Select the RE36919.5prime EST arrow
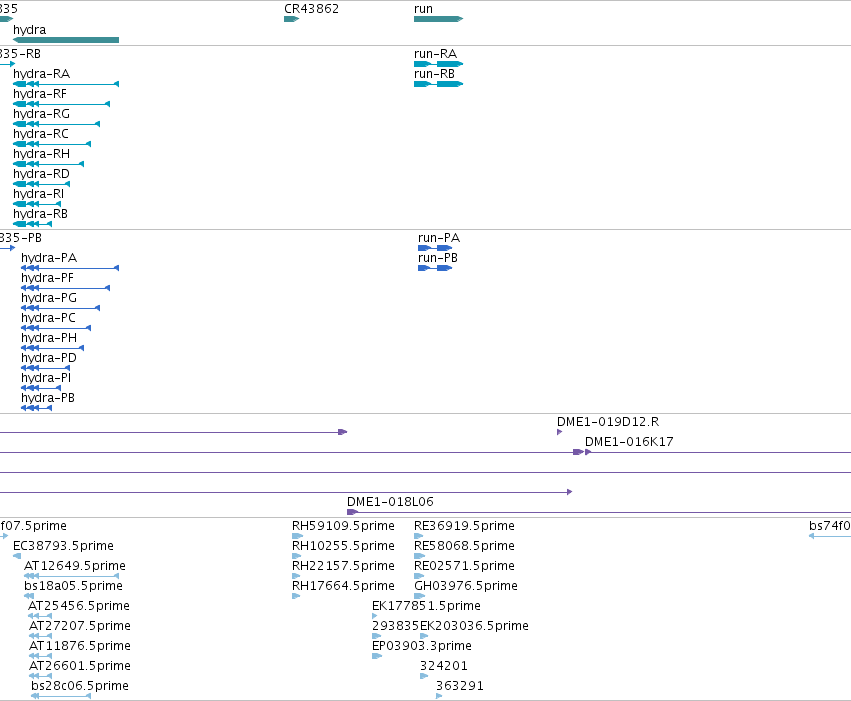The image size is (851, 701). [x=418, y=536]
